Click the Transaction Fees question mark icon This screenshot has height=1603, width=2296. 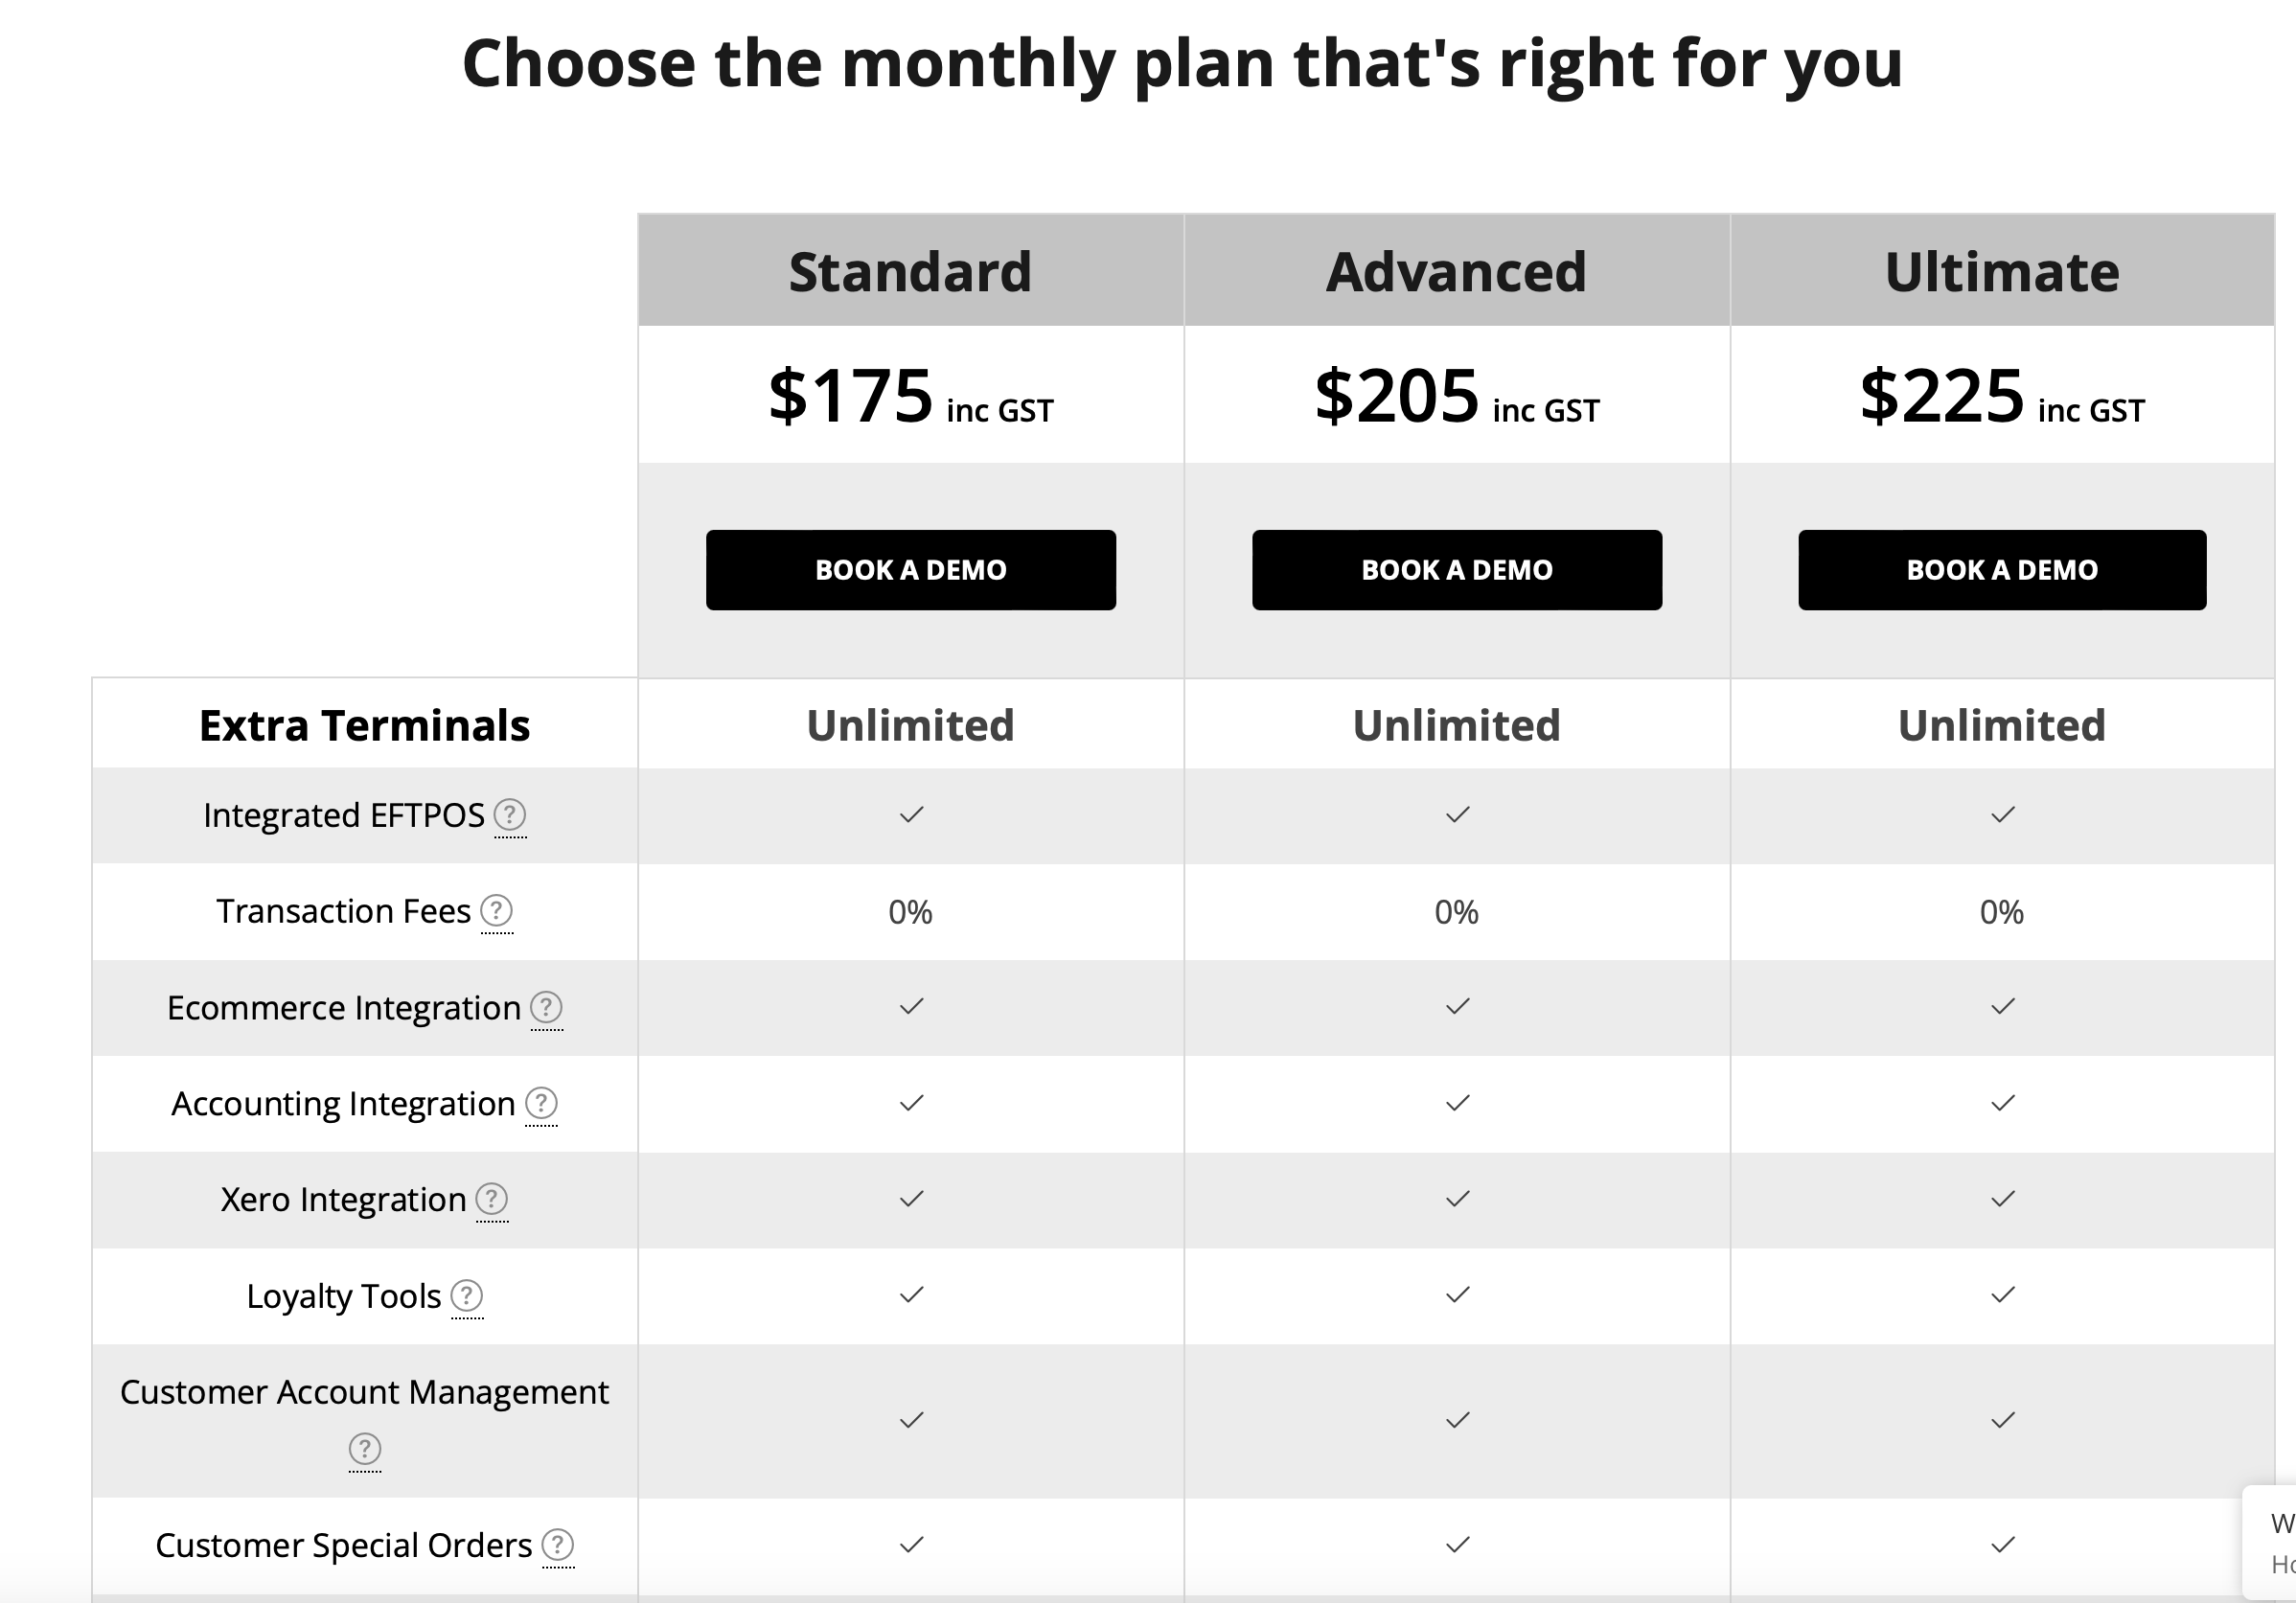(x=497, y=911)
